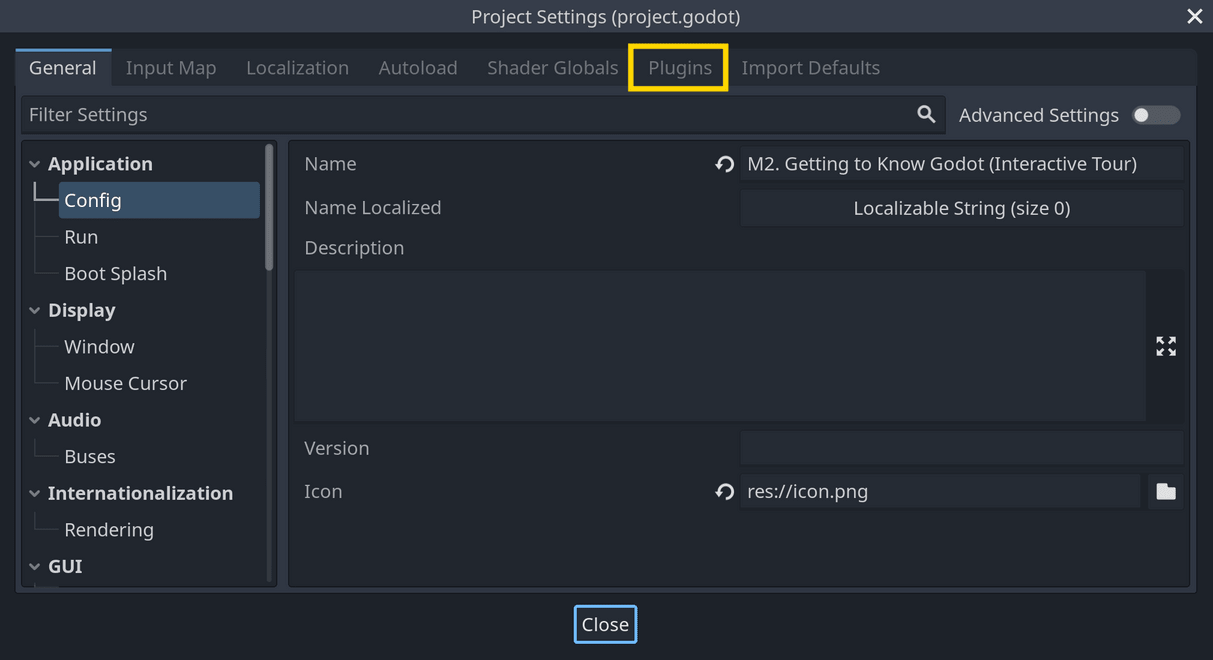Collapse the Internationalization category
The image size is (1213, 660).
pyautogui.click(x=35, y=493)
